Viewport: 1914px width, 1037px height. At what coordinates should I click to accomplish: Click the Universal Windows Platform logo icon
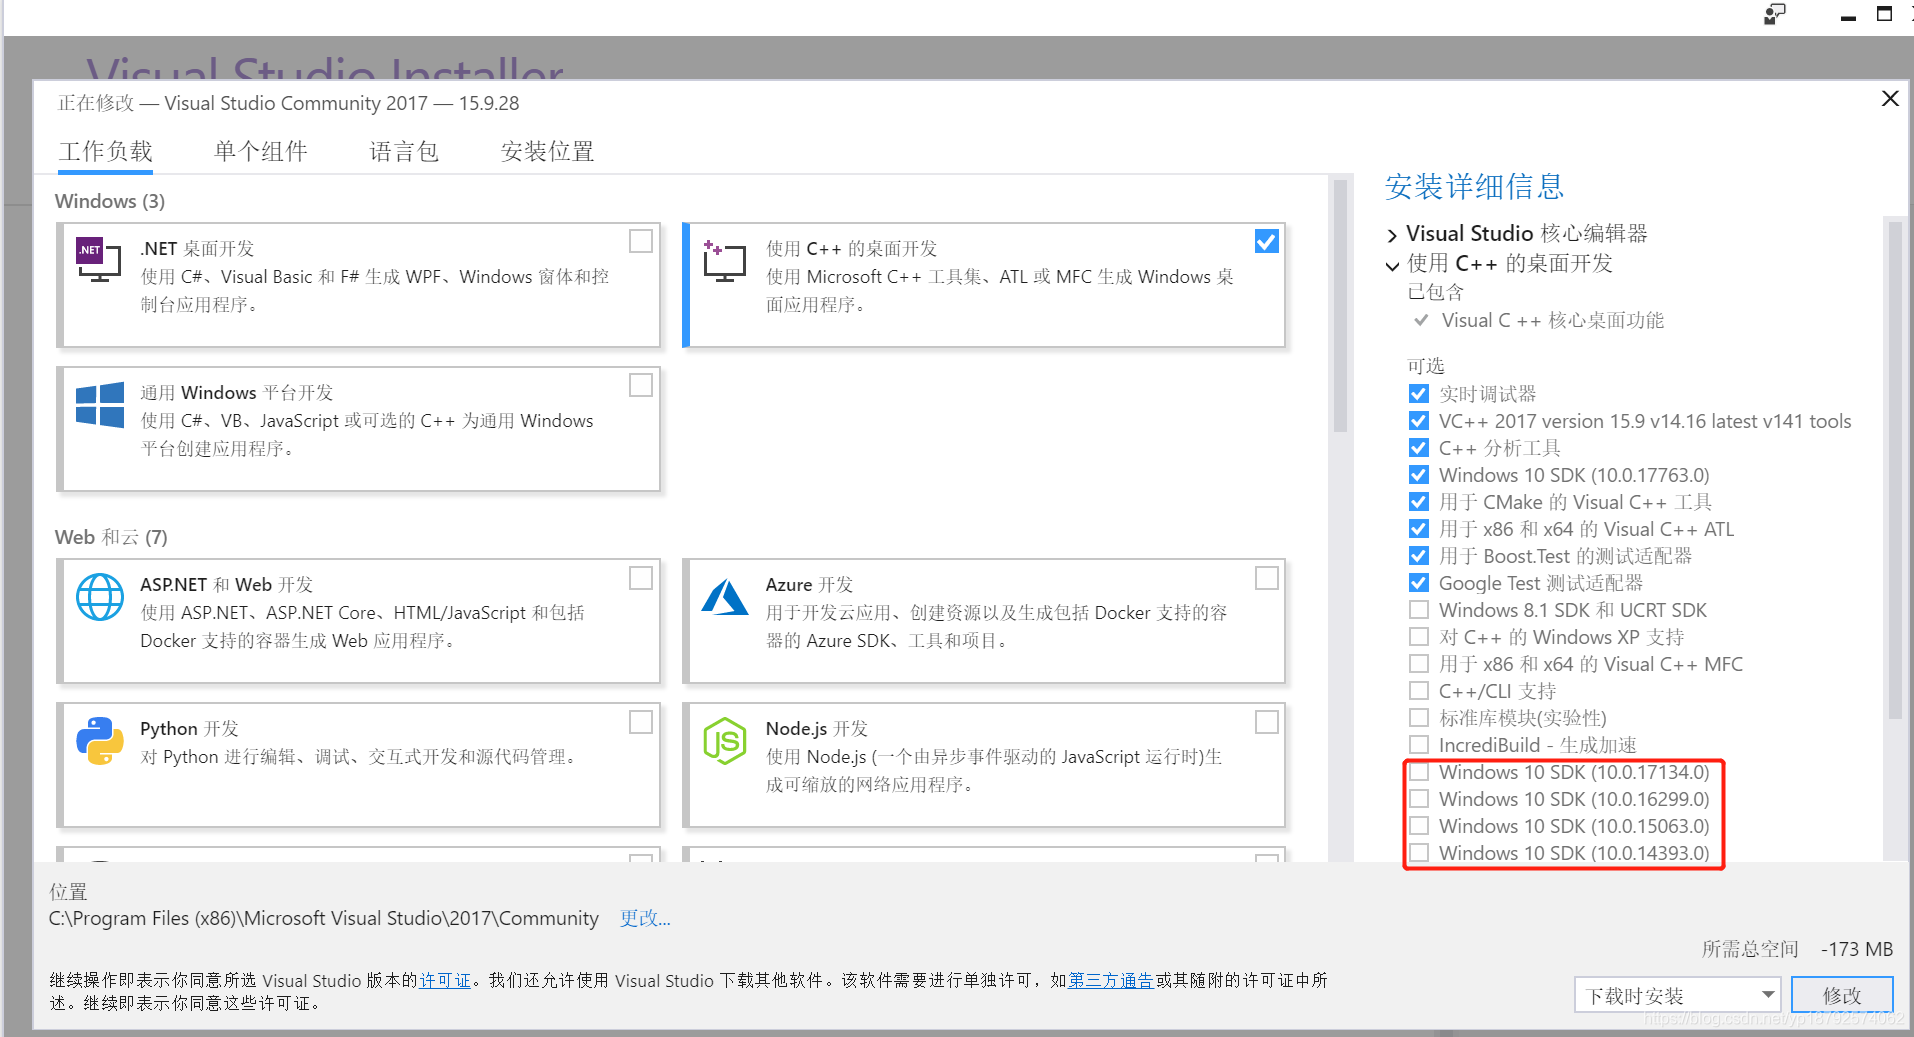[100, 404]
